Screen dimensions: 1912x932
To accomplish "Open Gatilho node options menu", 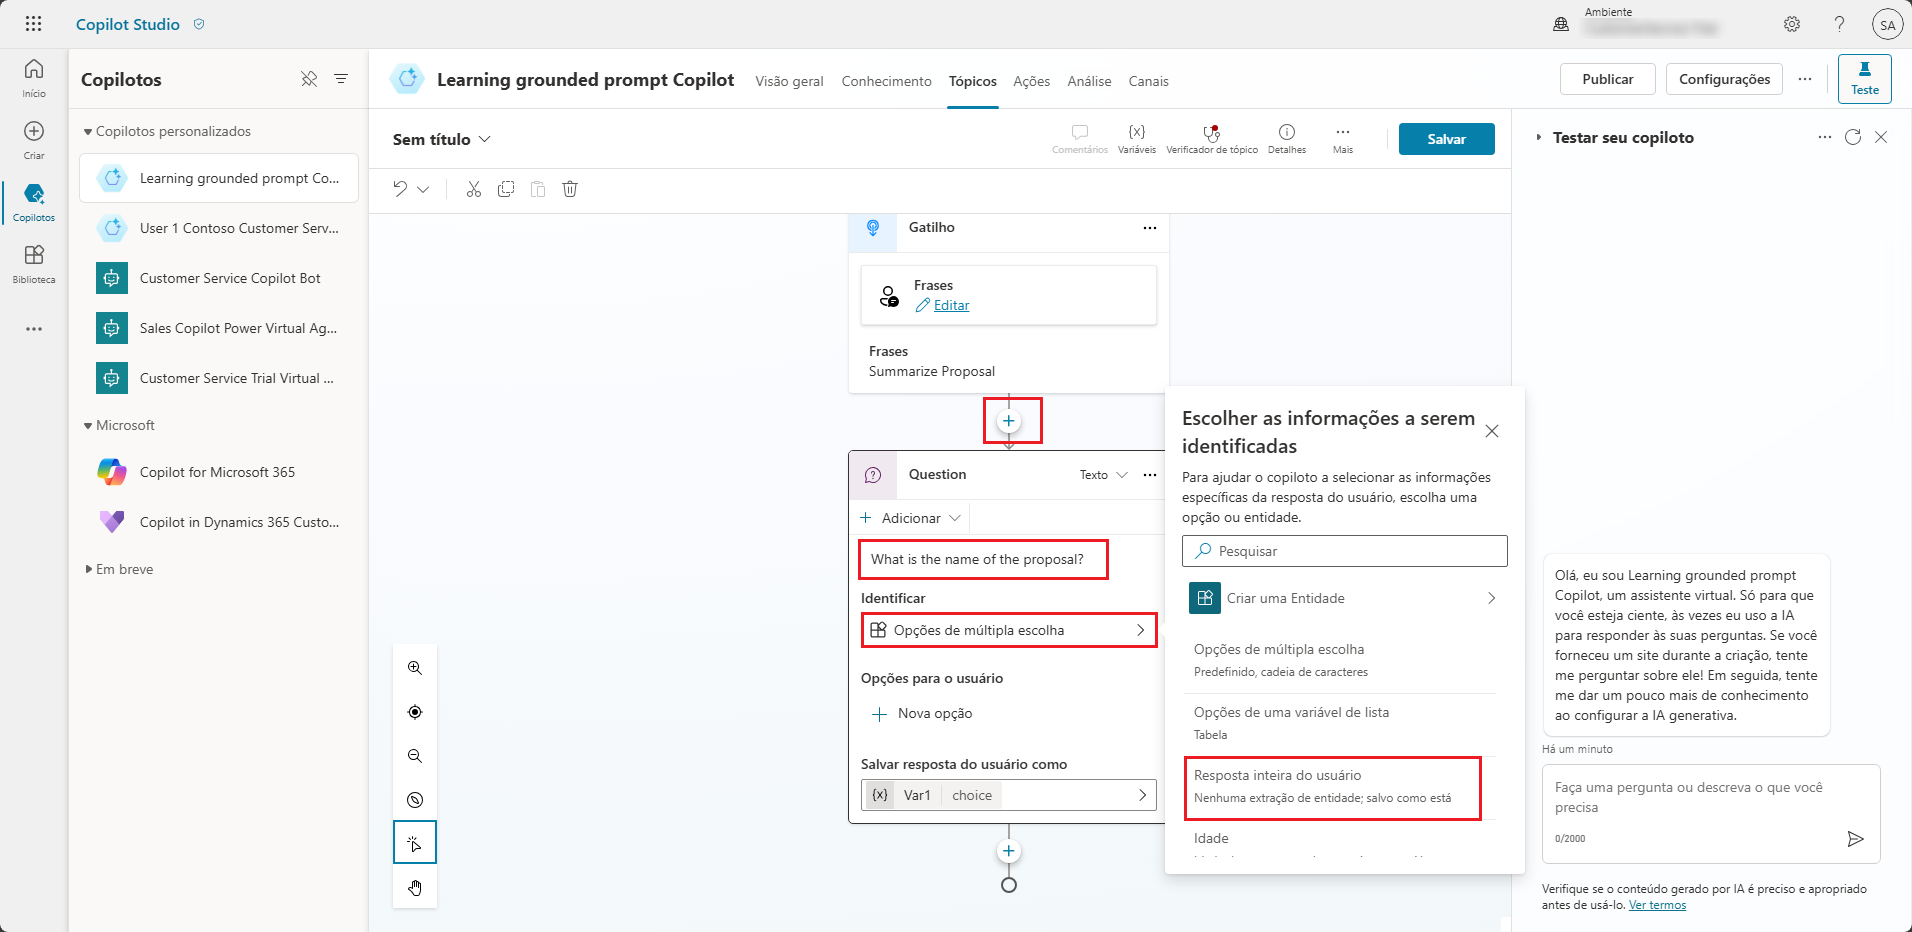I will click(1150, 228).
